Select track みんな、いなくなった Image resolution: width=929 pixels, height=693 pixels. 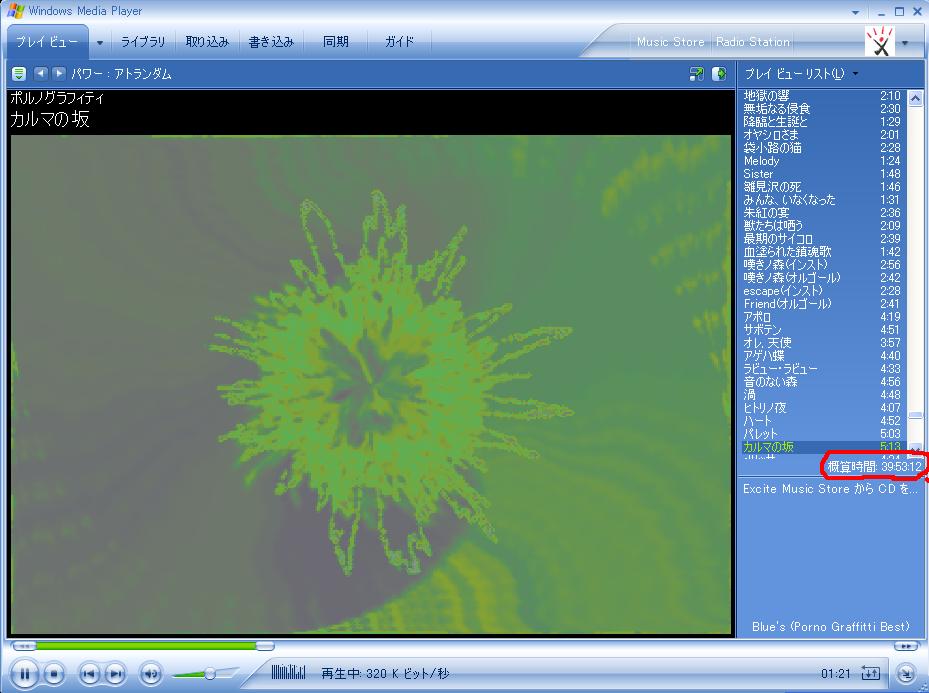point(822,200)
